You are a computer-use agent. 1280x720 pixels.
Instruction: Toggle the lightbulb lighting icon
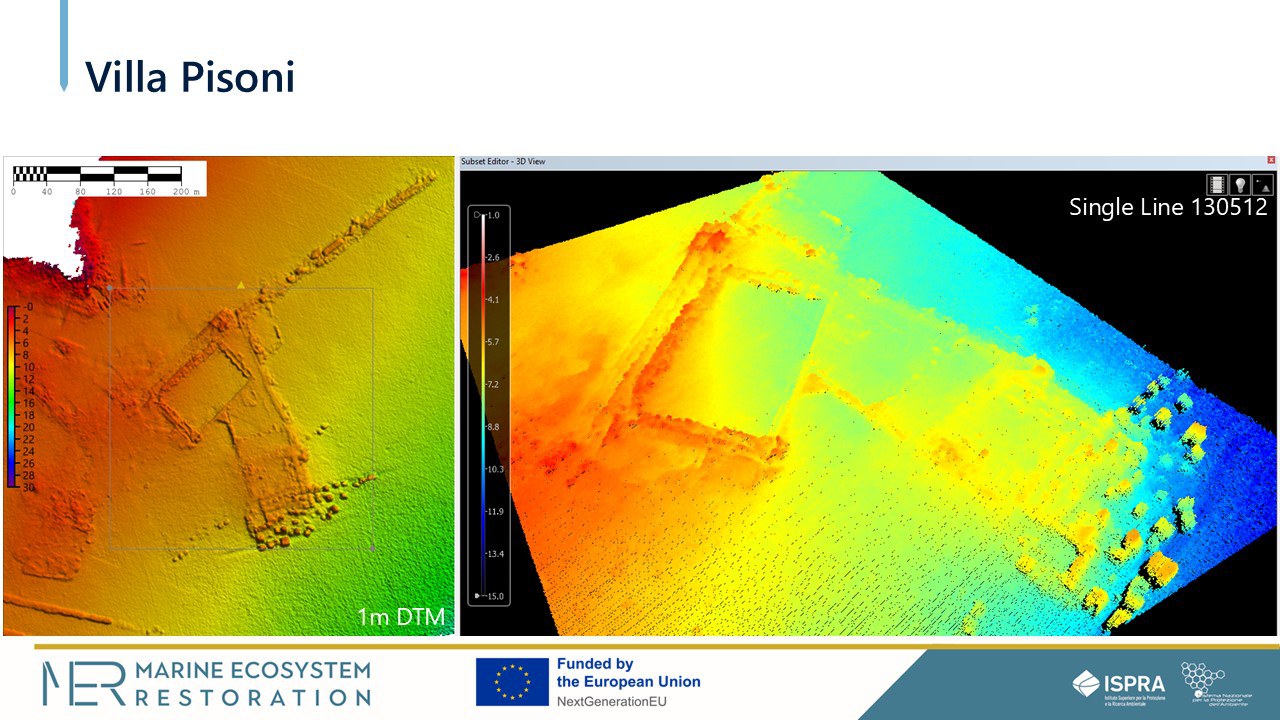coord(1240,184)
